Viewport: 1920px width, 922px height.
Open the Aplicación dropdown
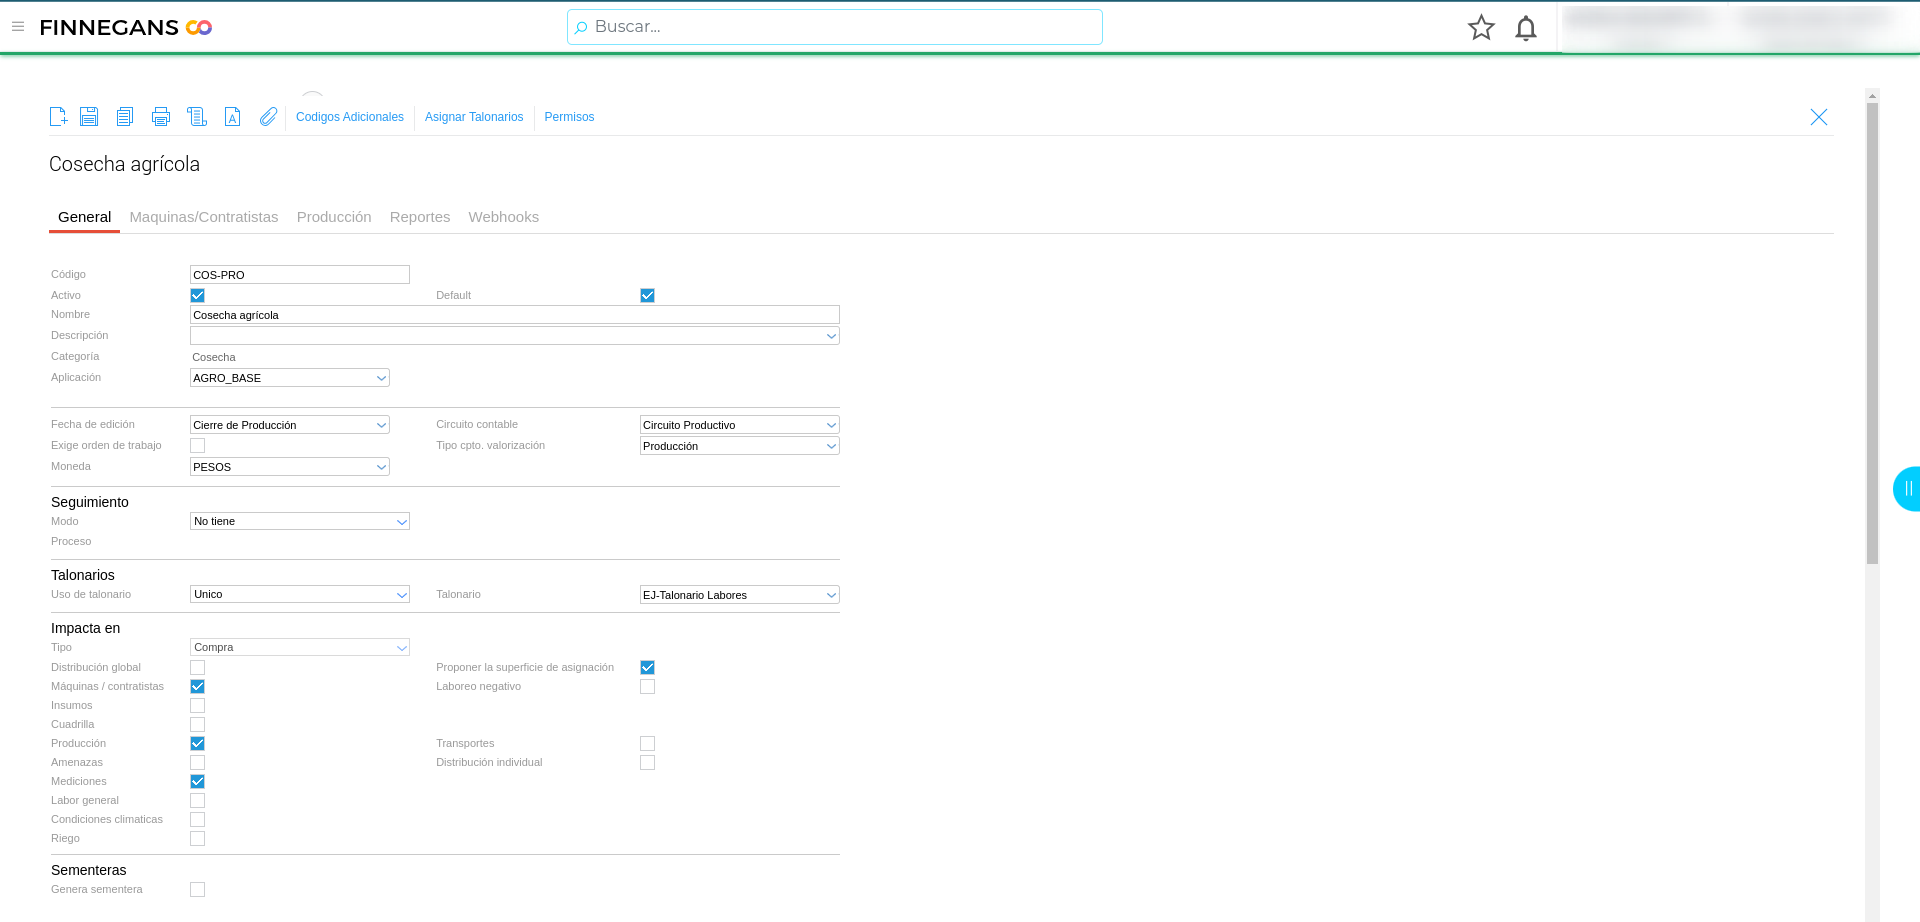pos(289,378)
